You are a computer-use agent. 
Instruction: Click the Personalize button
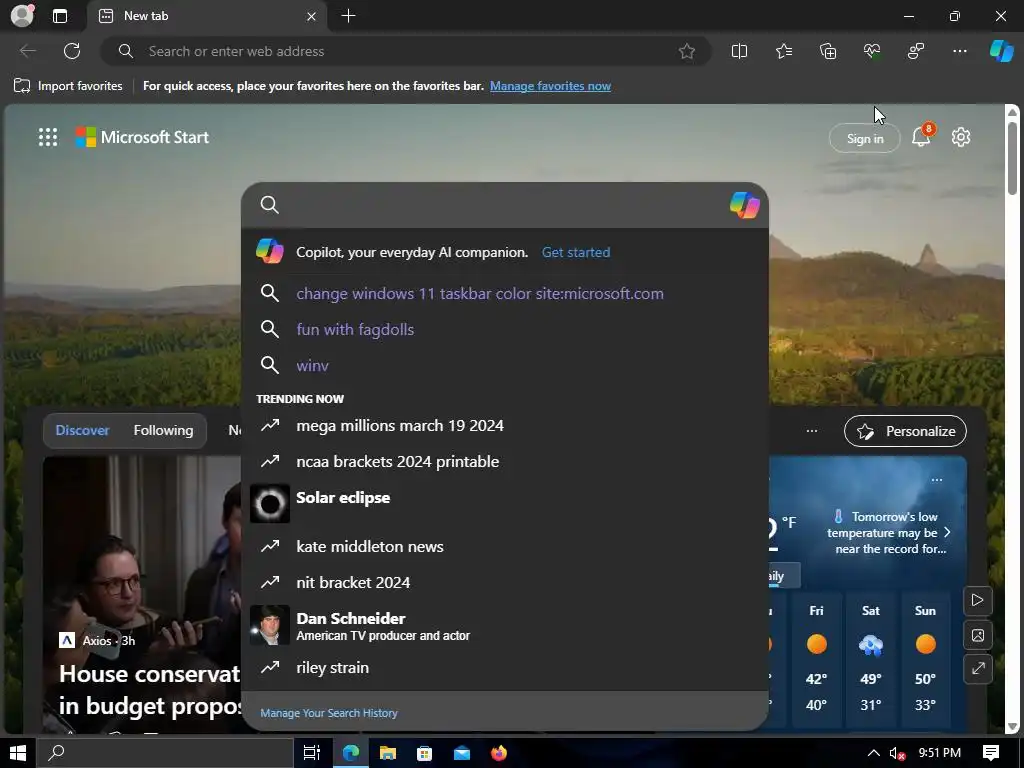[905, 431]
